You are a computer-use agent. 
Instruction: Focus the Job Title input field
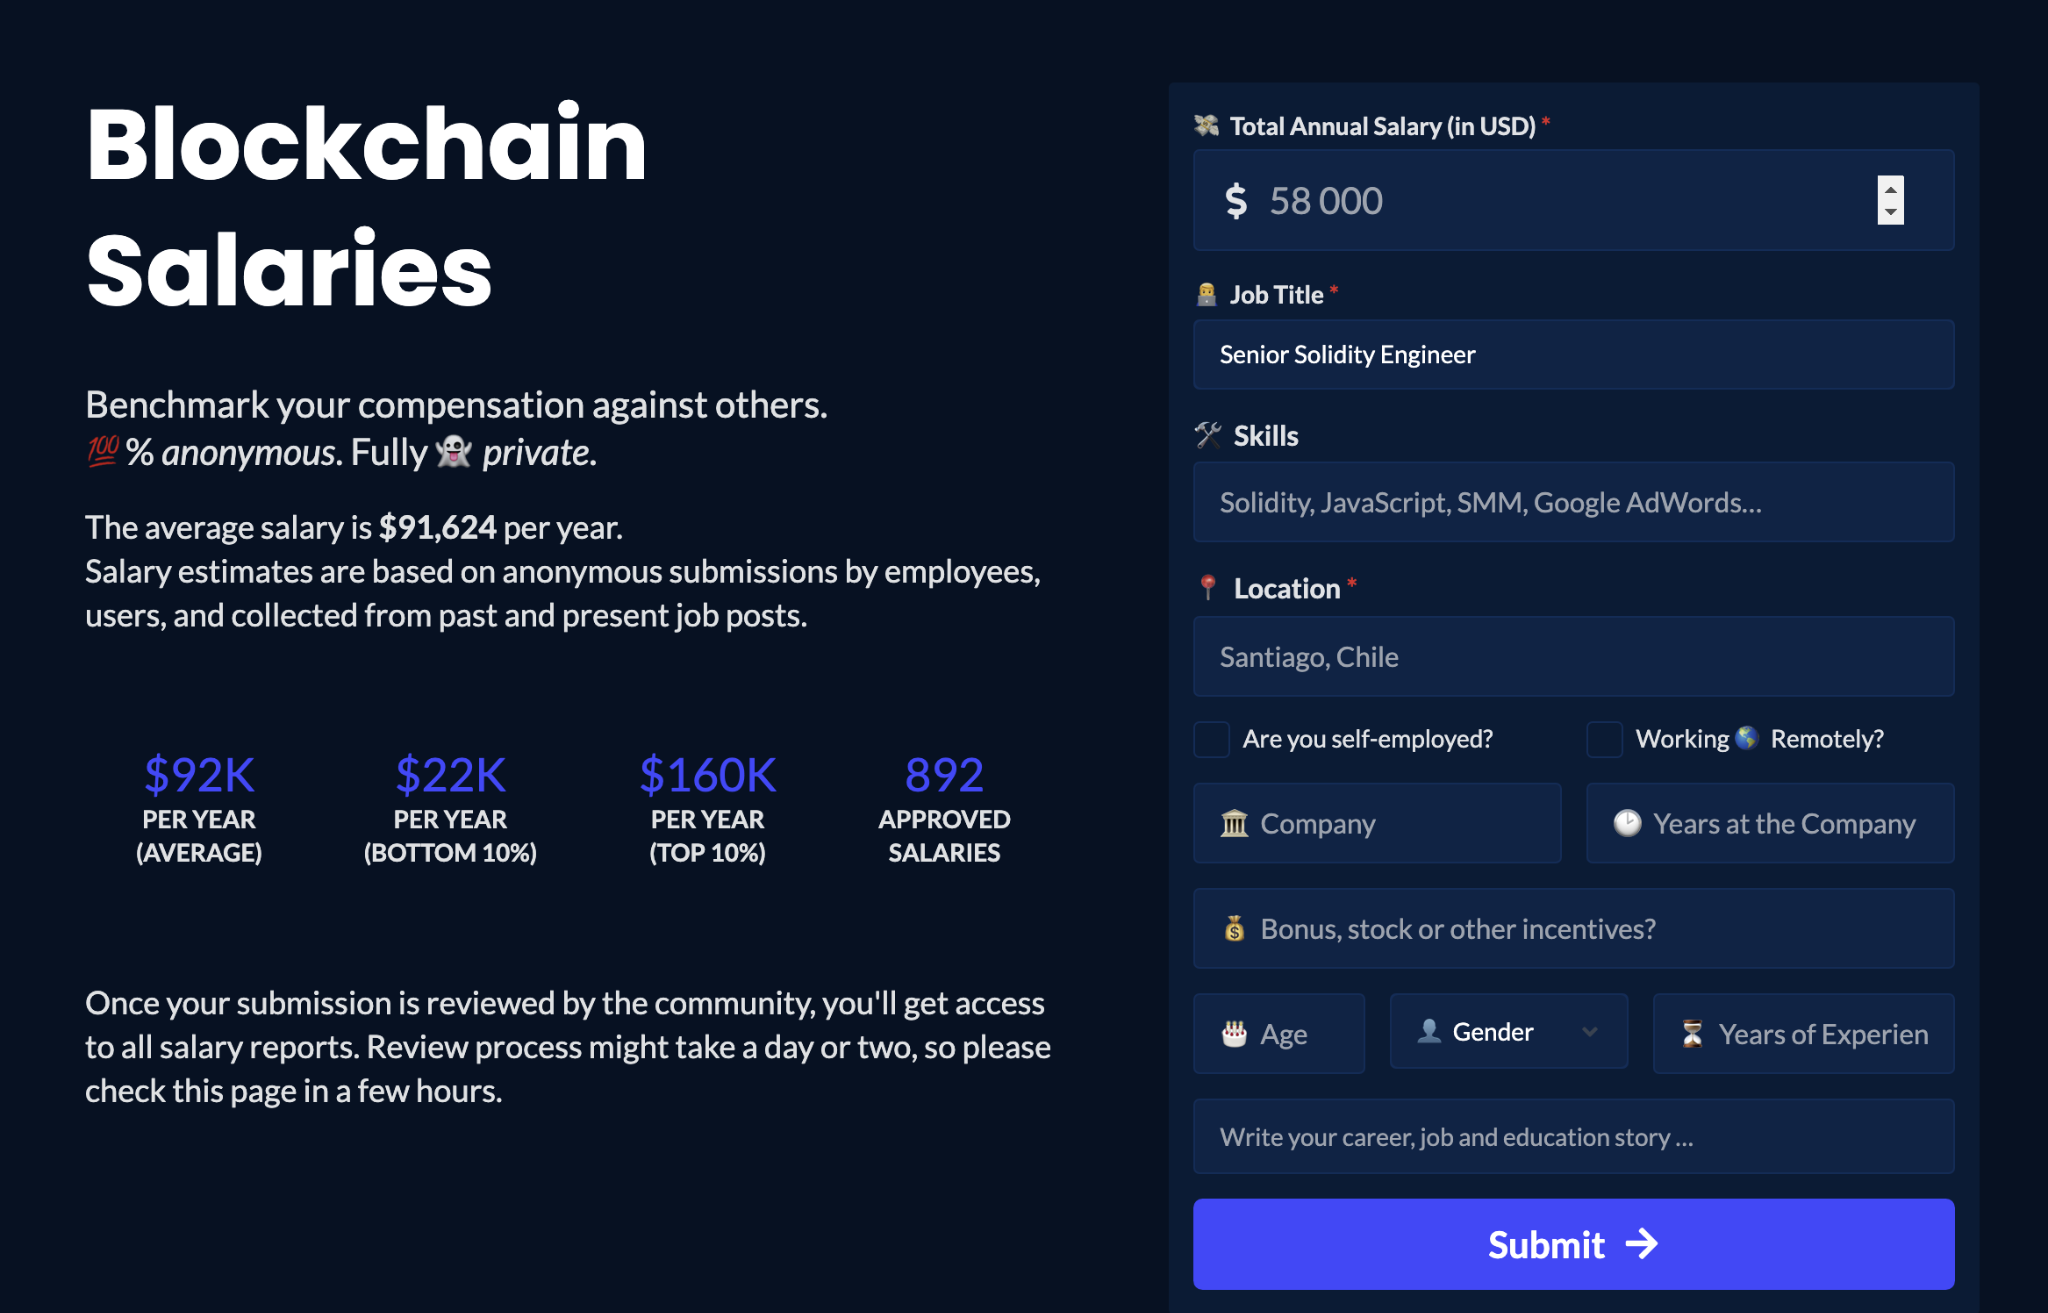coord(1573,355)
